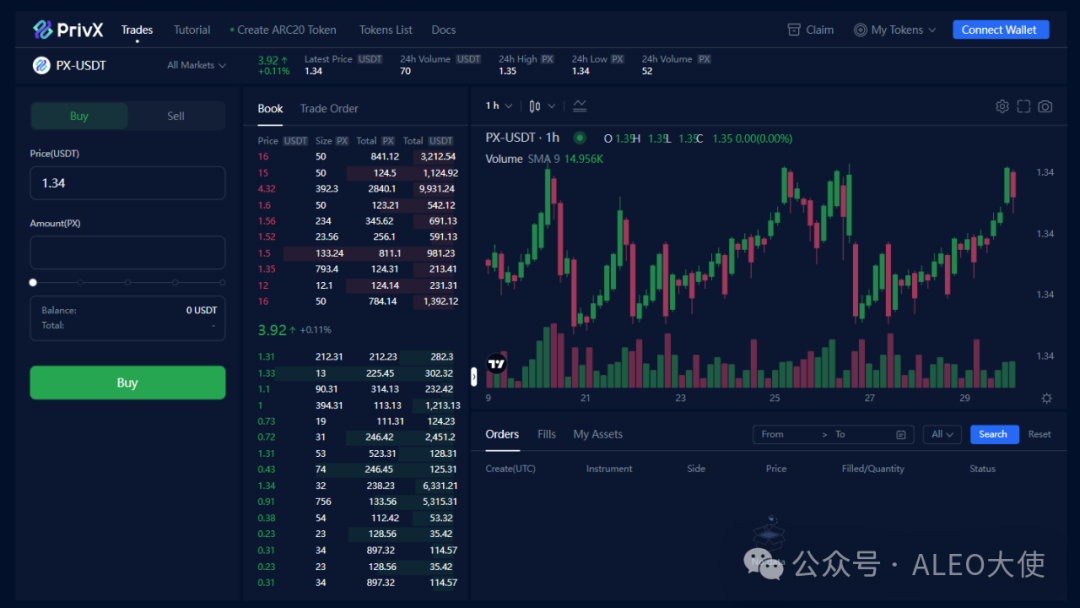The image size is (1080, 608).
Task: Open the Docs menu item
Action: 444,30
